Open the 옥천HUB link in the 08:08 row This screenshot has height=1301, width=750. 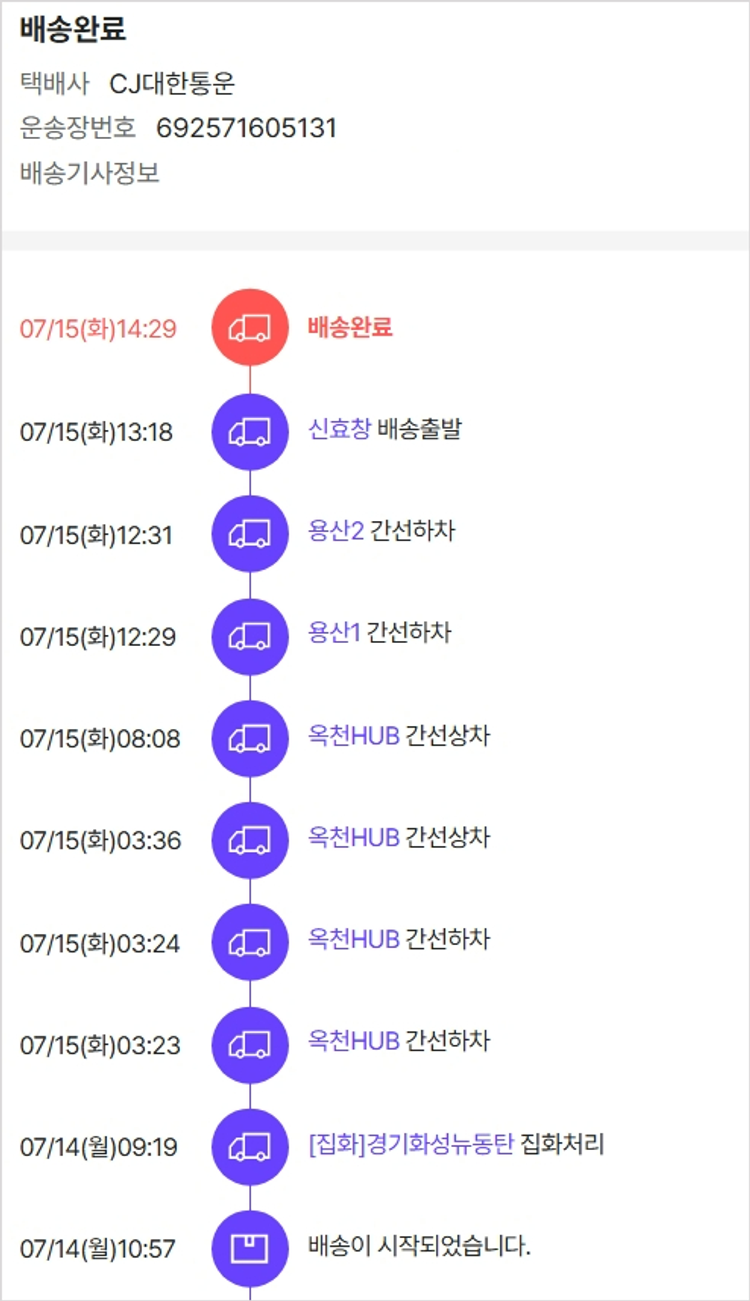[x=354, y=737]
